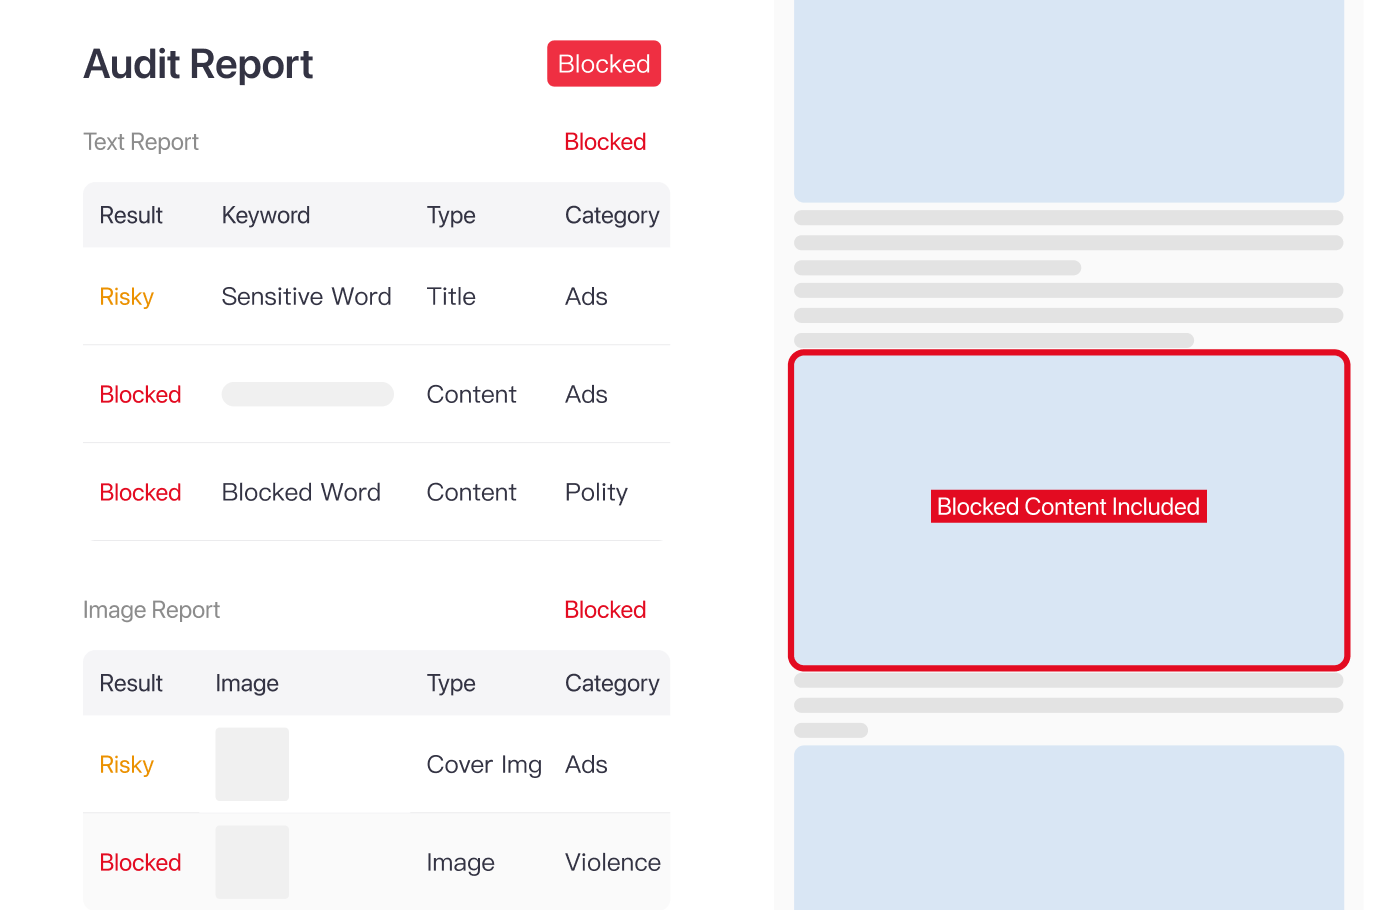Image resolution: width=1400 pixels, height=910 pixels.
Task: Click the Violence category cell
Action: click(x=612, y=862)
